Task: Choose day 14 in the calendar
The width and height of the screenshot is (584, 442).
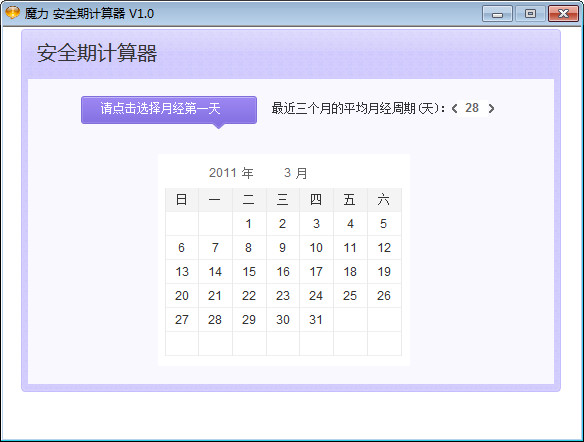Action: coord(215,271)
